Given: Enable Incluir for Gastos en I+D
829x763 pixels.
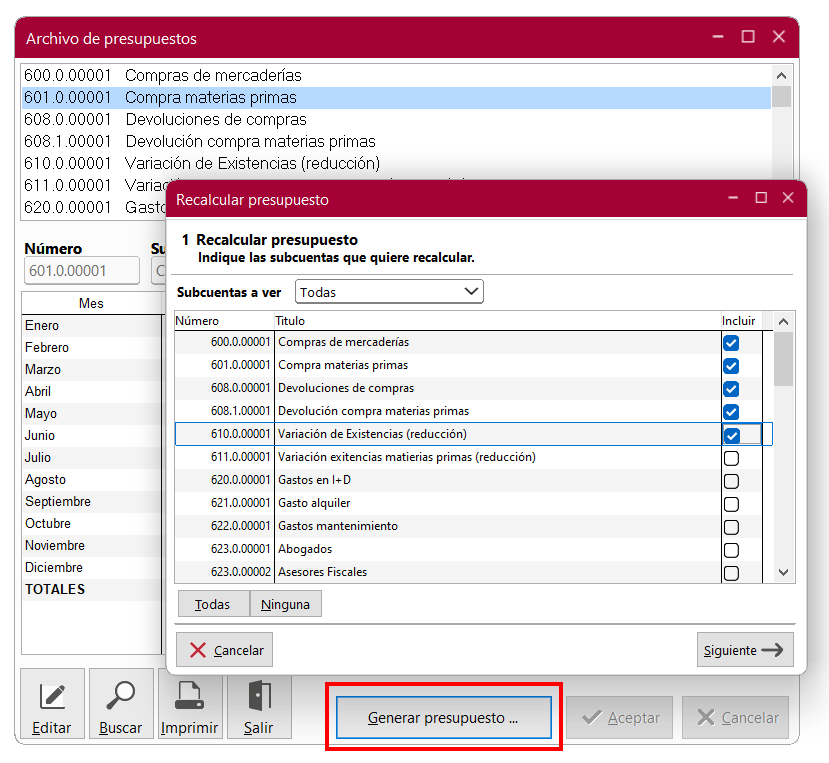Looking at the screenshot, I should pyautogui.click(x=731, y=481).
